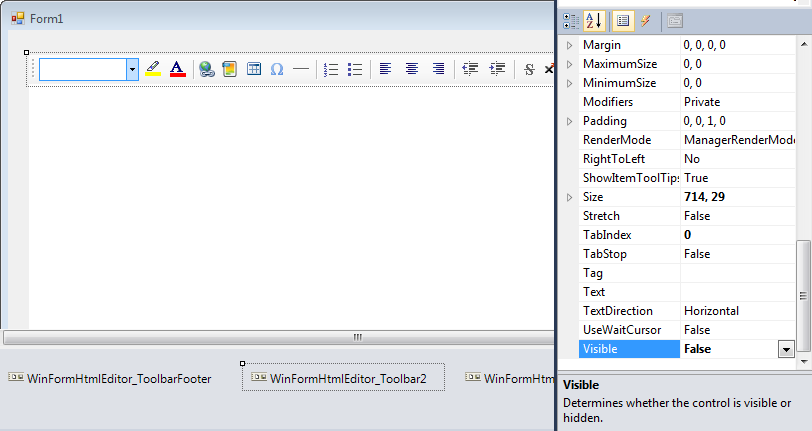
Task: Open the font combo box dropdown arrow
Action: click(132, 69)
